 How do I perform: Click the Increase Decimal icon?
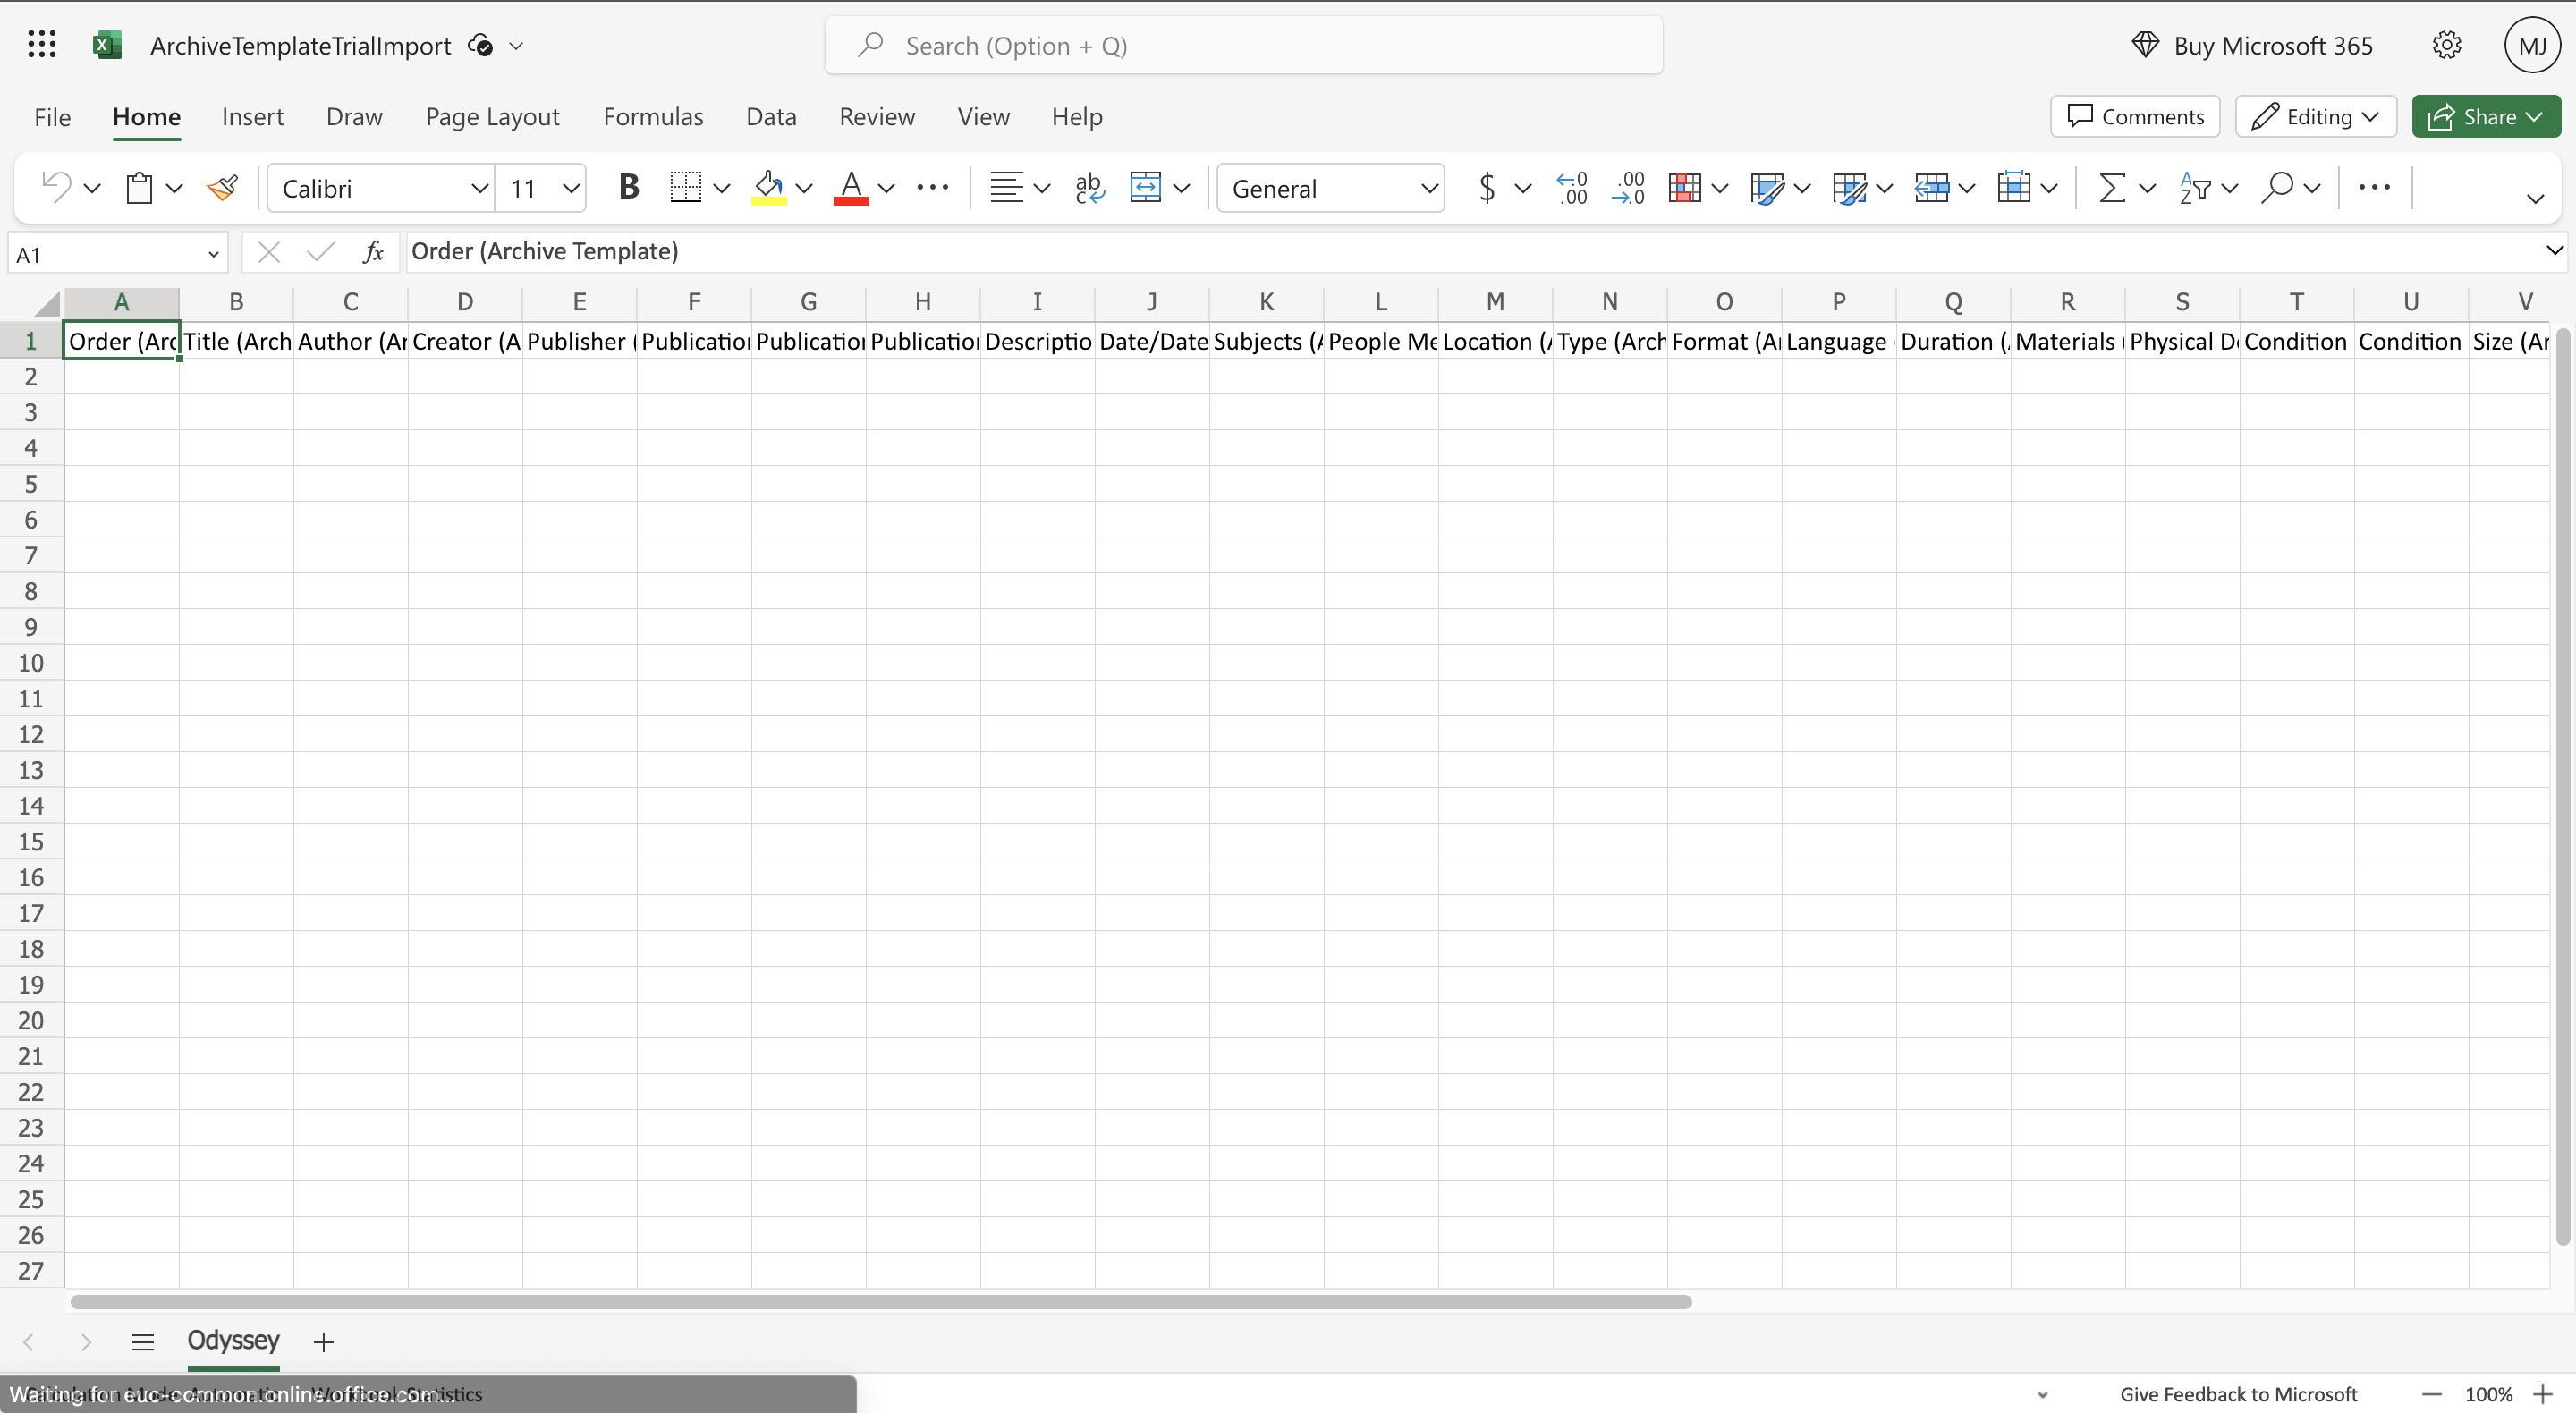point(1572,188)
